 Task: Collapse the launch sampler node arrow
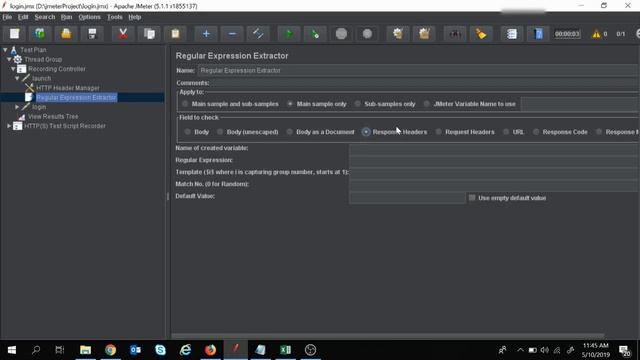(17, 78)
